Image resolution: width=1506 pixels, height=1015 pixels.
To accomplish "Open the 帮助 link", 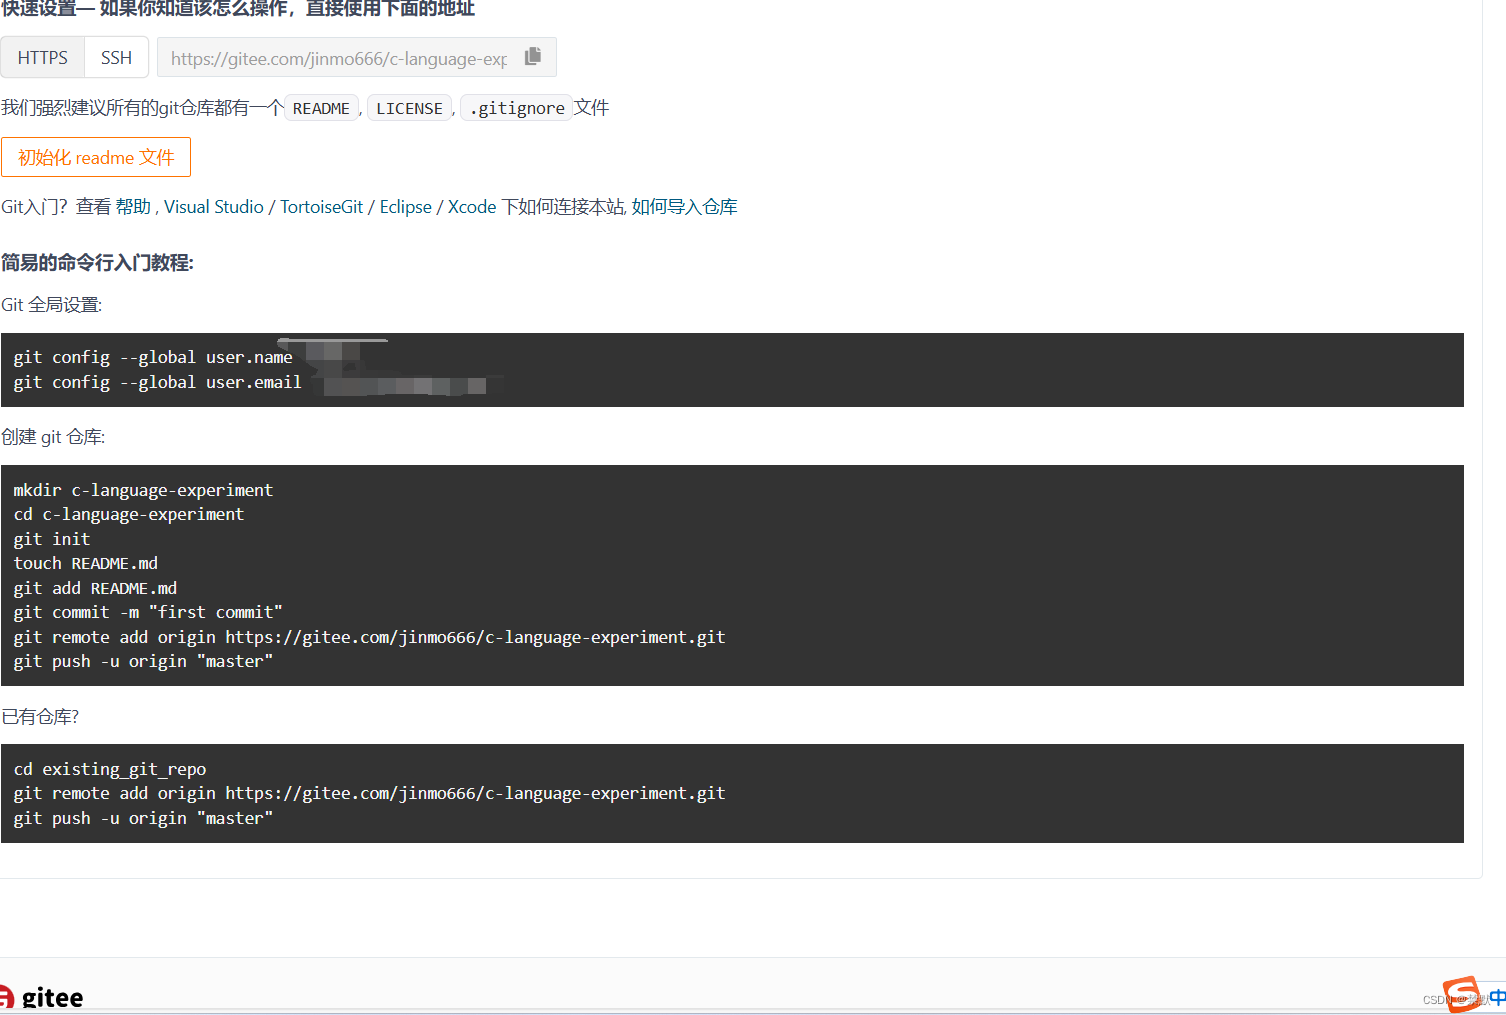I will 133,207.
